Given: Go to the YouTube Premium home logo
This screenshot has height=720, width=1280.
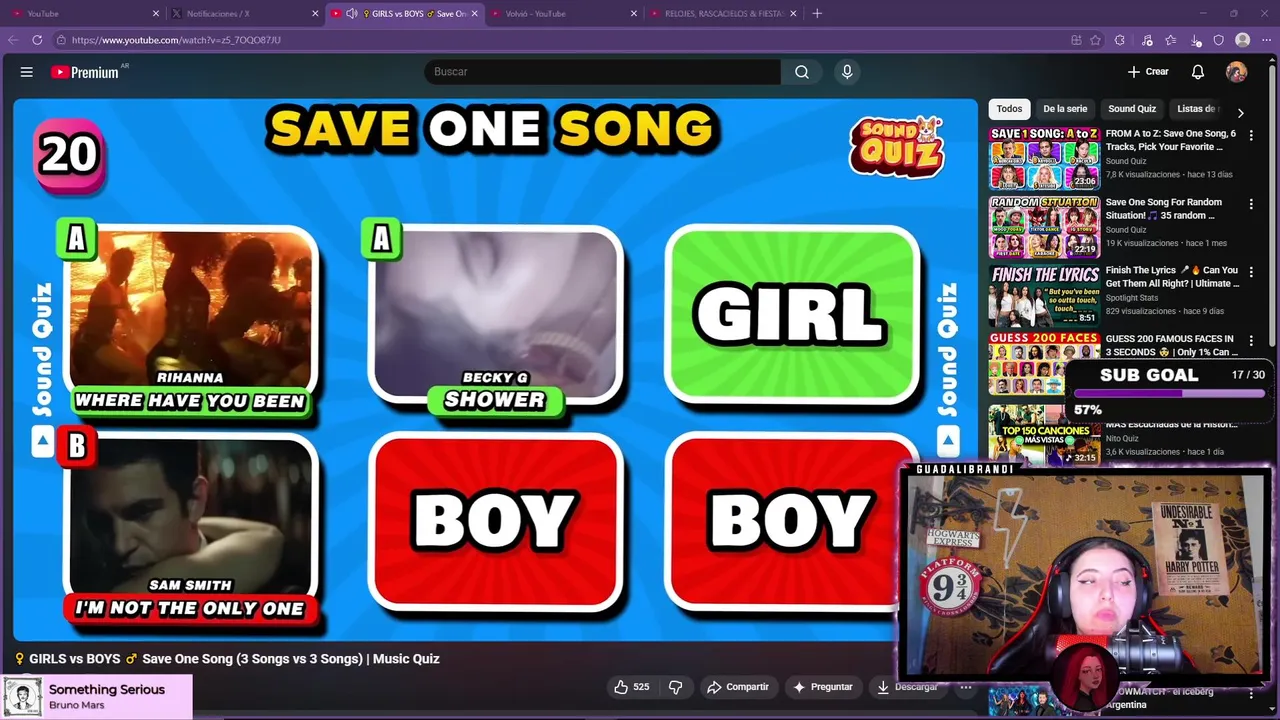Looking at the screenshot, I should click(86, 72).
